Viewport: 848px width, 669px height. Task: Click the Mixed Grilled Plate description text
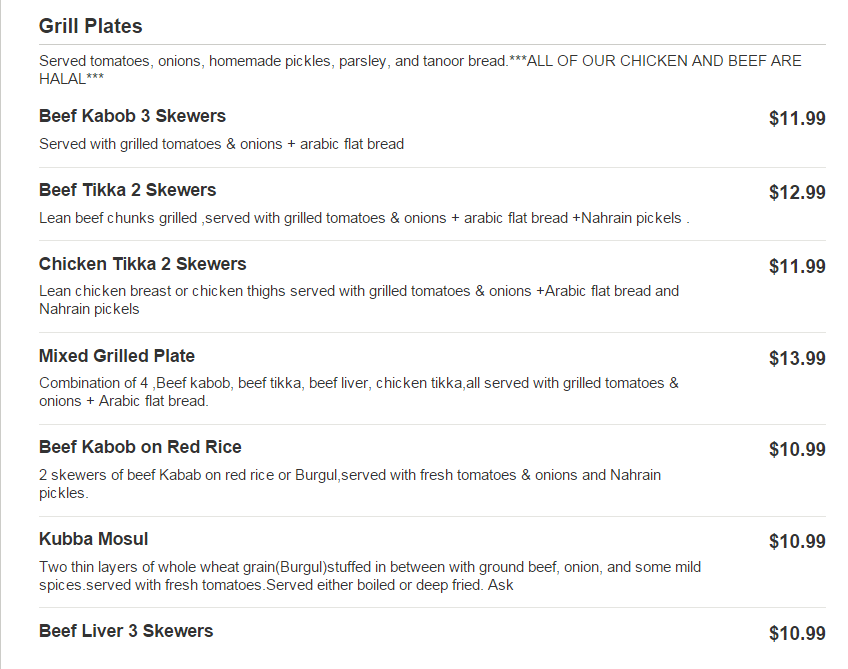pos(359,392)
